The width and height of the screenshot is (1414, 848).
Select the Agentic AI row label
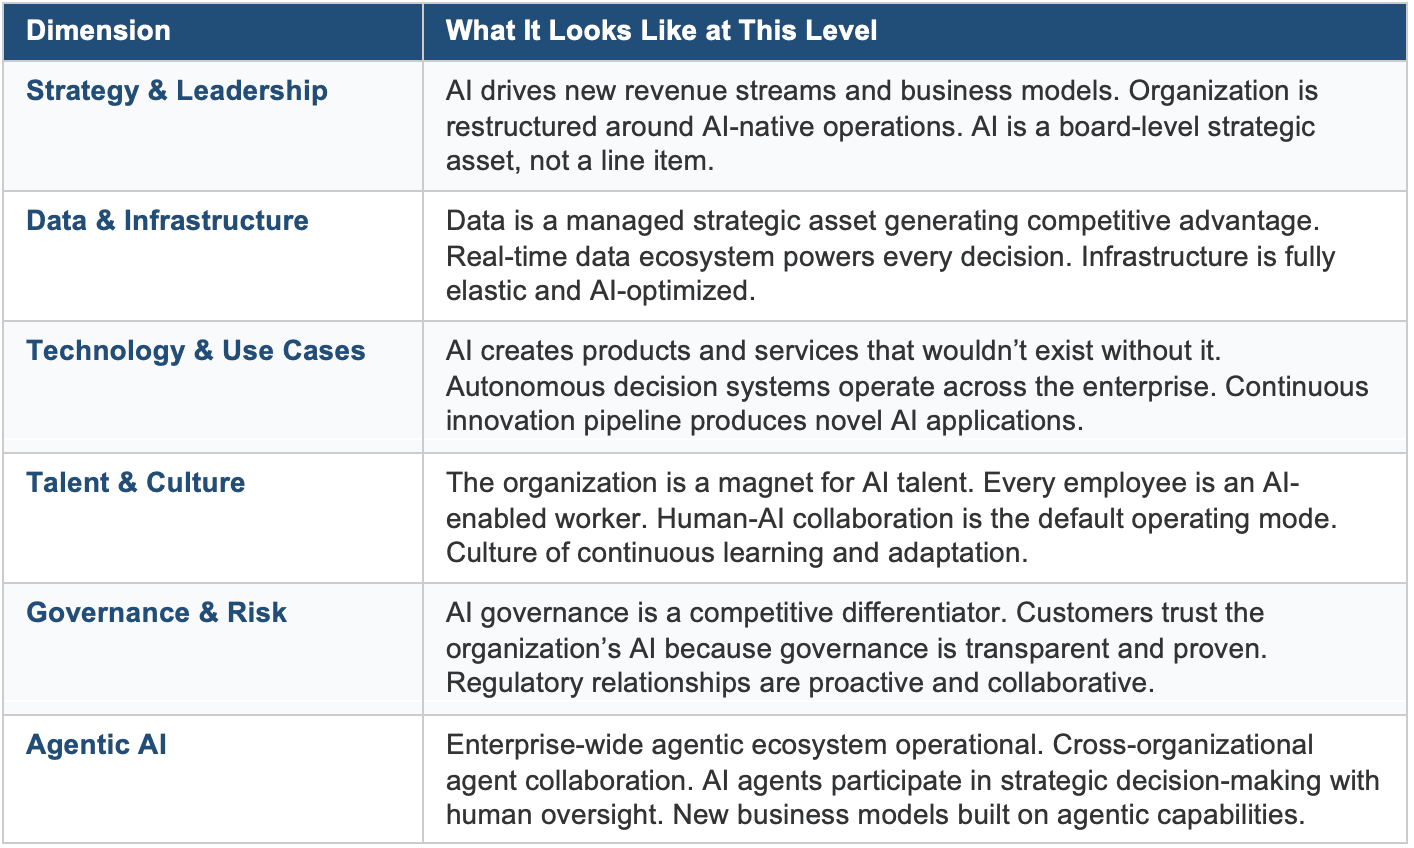(96, 745)
